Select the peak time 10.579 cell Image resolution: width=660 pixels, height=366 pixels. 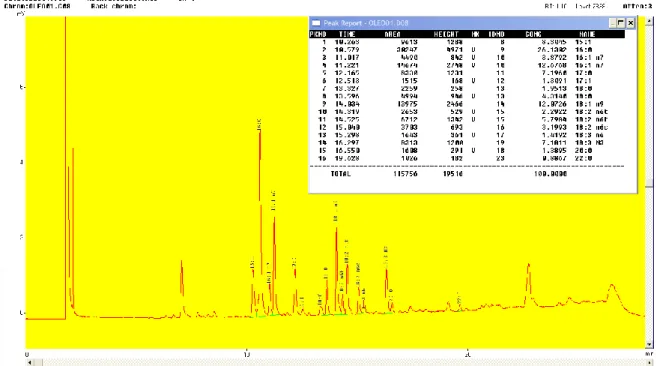[x=347, y=50]
